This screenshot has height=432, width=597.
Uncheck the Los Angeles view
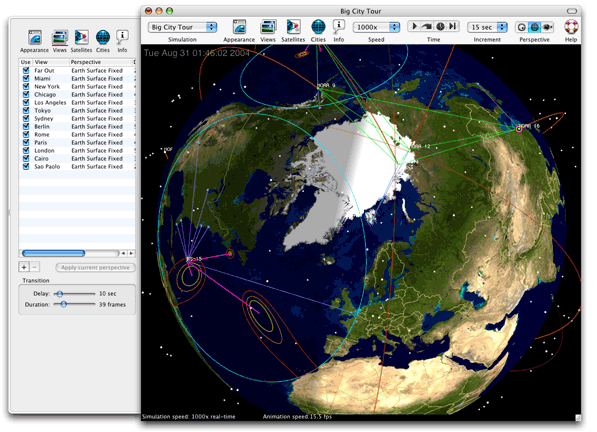click(26, 103)
